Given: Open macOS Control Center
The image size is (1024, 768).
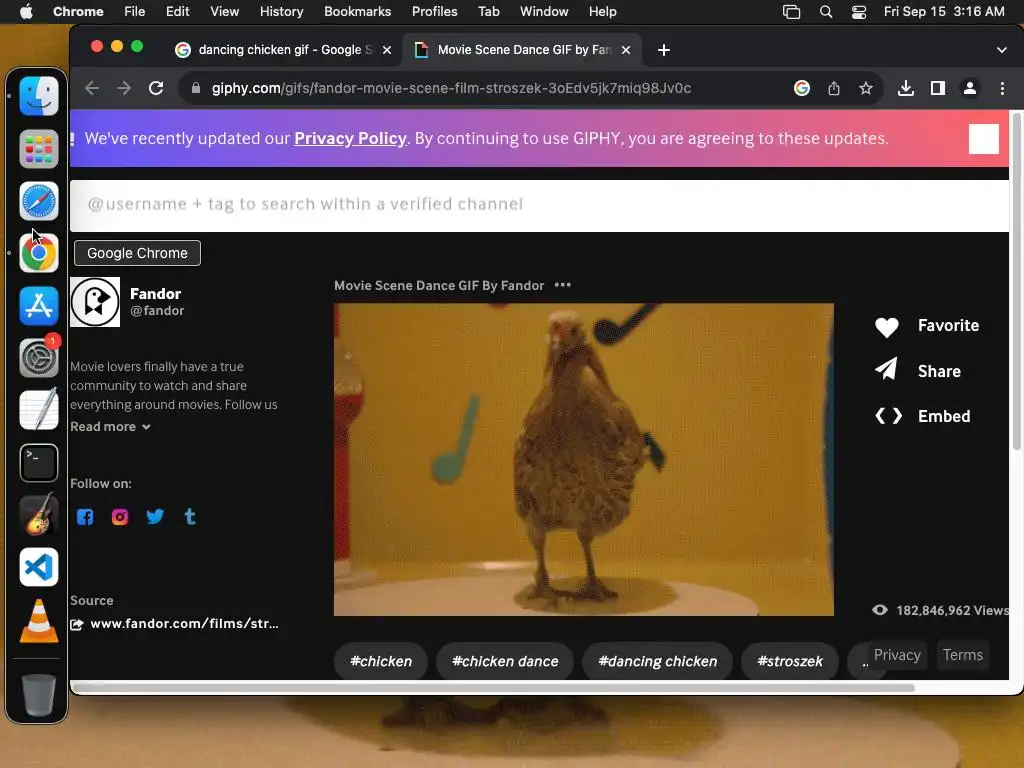Looking at the screenshot, I should (859, 12).
